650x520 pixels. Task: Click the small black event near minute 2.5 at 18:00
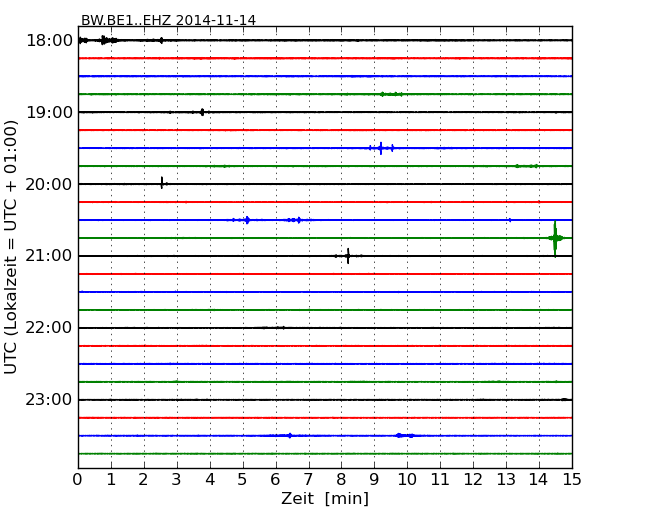(x=161, y=40)
